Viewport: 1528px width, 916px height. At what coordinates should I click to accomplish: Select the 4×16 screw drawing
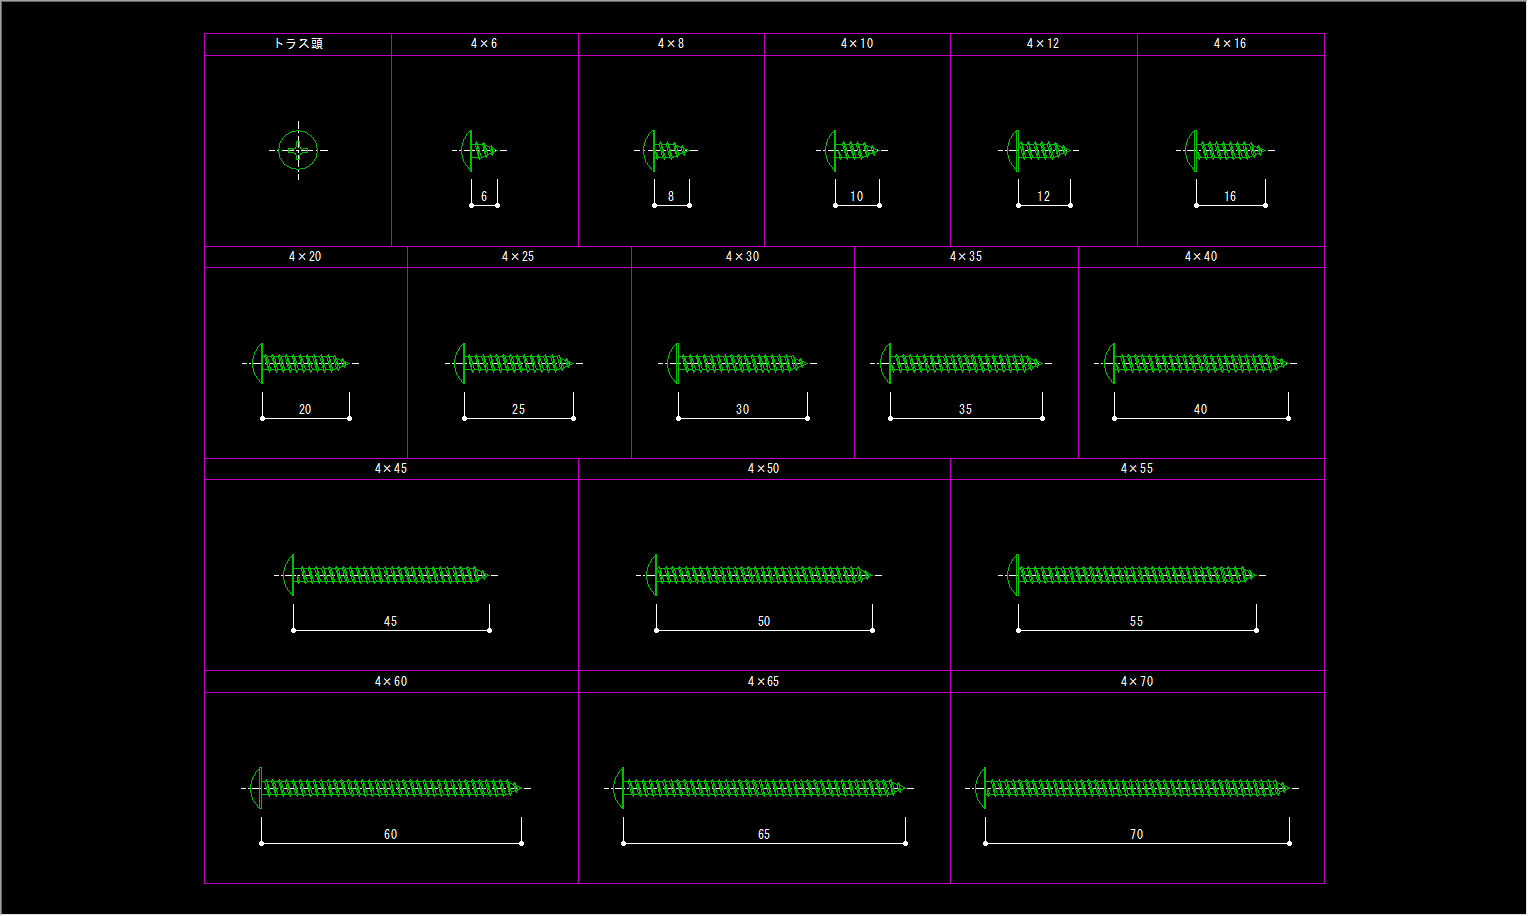(1225, 151)
